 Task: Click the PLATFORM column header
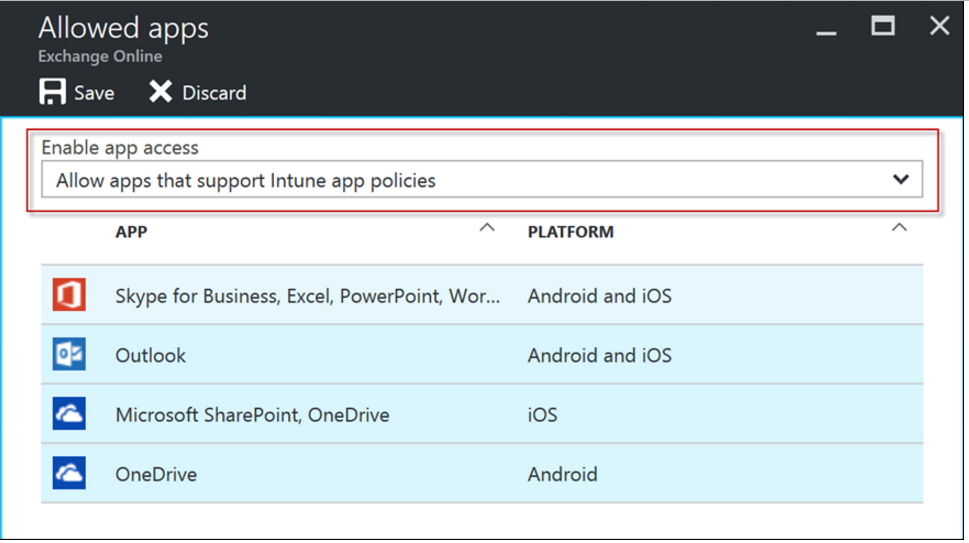click(x=570, y=232)
